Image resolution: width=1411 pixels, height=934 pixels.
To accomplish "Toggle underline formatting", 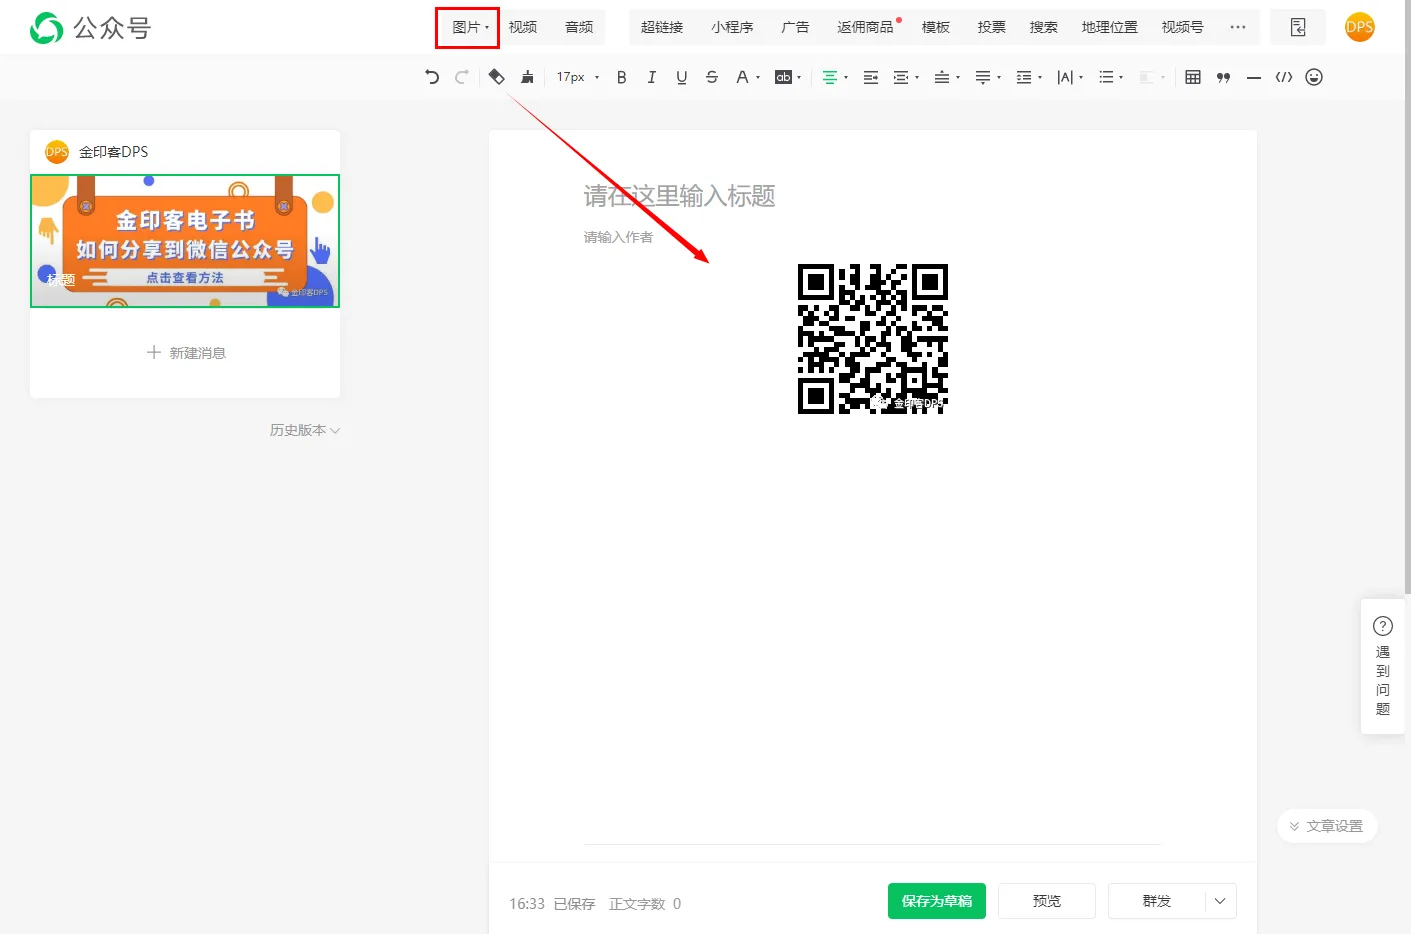I will 682,77.
